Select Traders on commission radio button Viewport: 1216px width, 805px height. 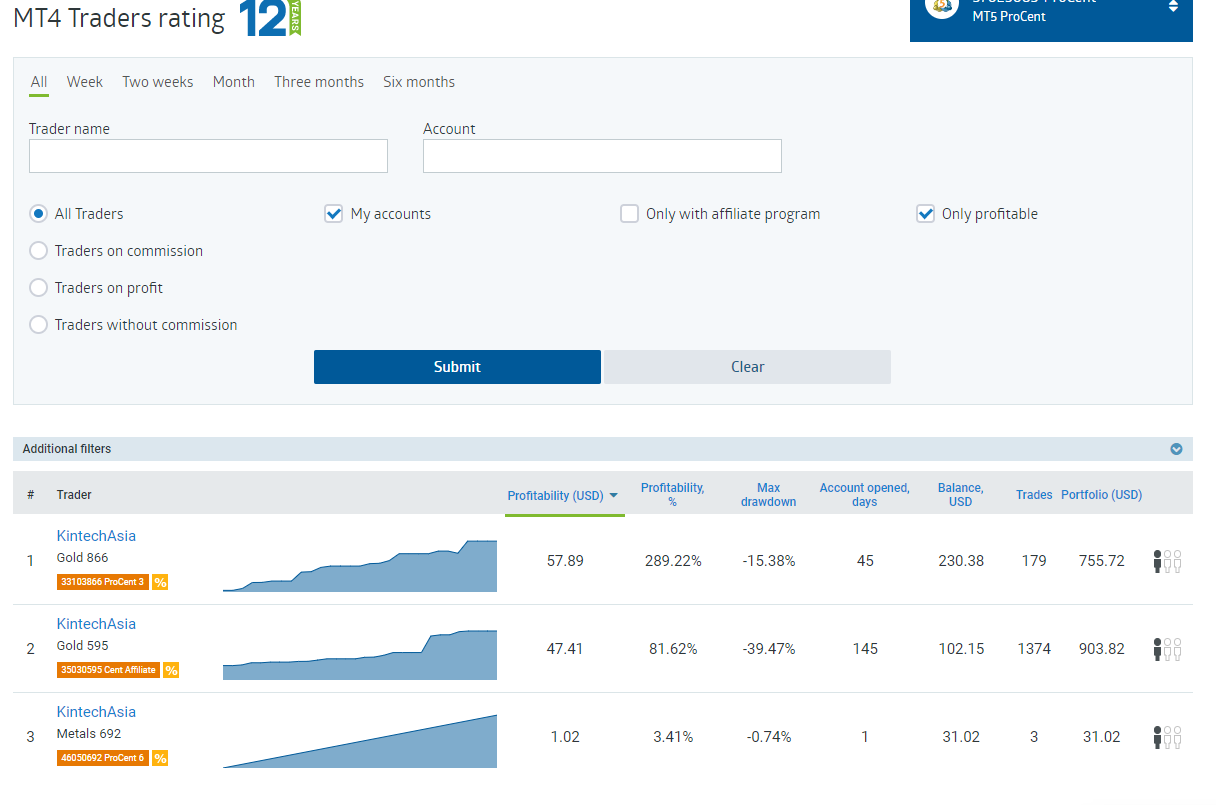tap(39, 251)
